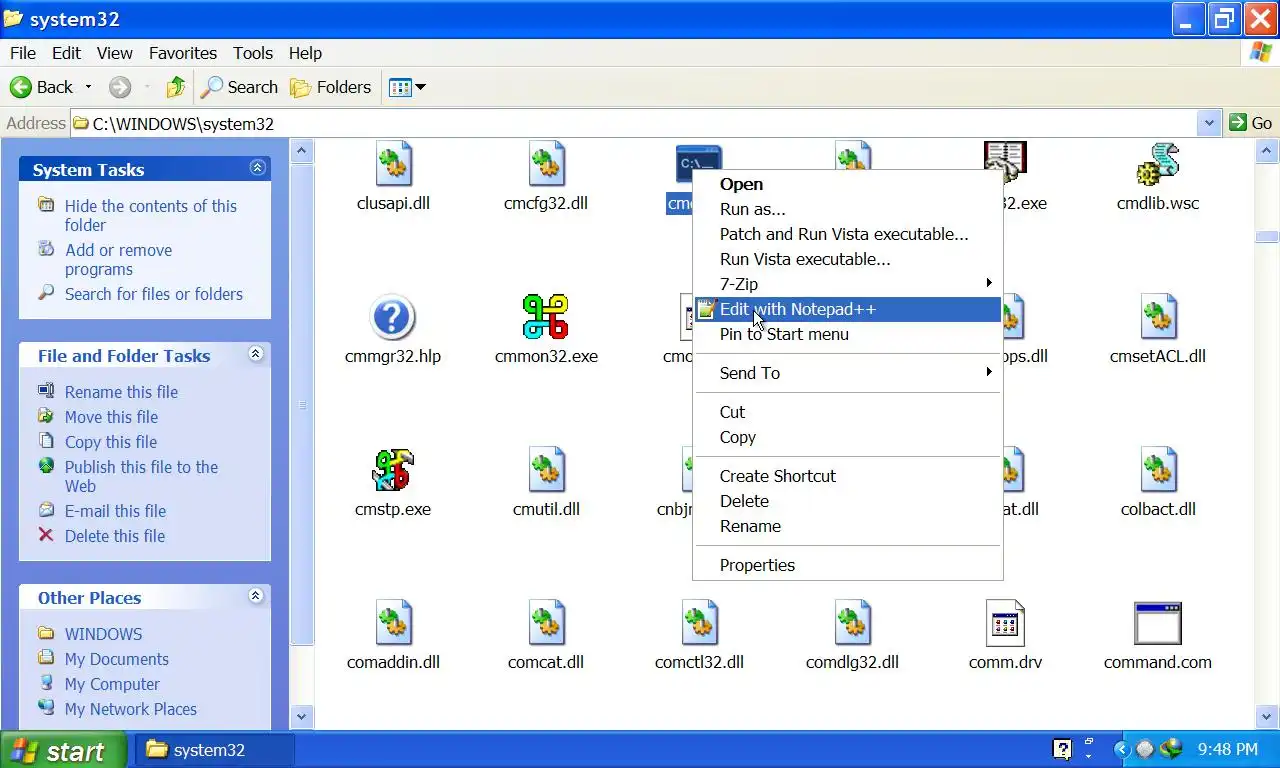Screen dimensions: 1280x768
Task: Select the cmdlib.wsc file icon
Action: (x=1158, y=163)
